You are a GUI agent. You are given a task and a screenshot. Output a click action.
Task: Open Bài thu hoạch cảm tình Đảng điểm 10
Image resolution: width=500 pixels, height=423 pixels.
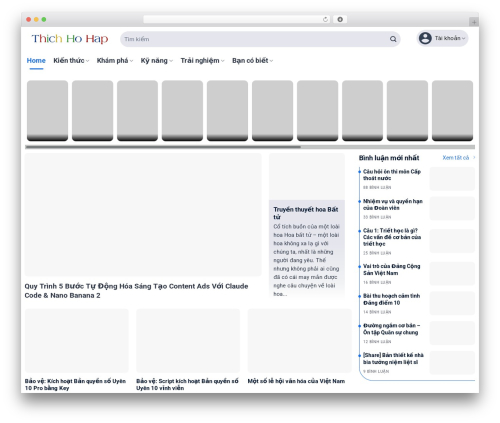391,299
